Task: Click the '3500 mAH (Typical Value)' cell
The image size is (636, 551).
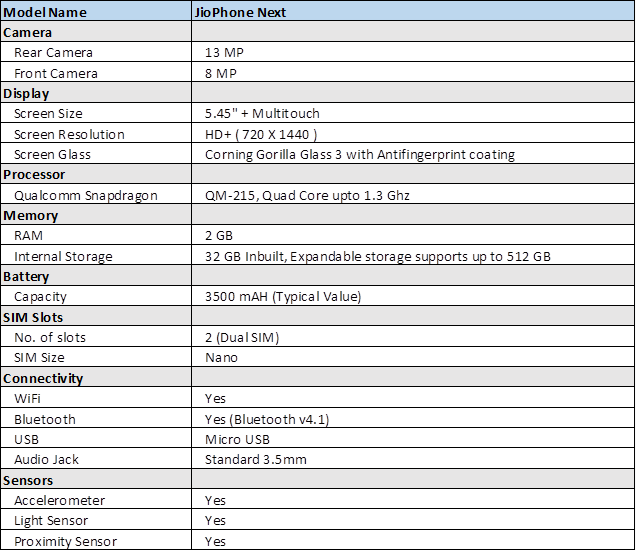Action: click(413, 296)
